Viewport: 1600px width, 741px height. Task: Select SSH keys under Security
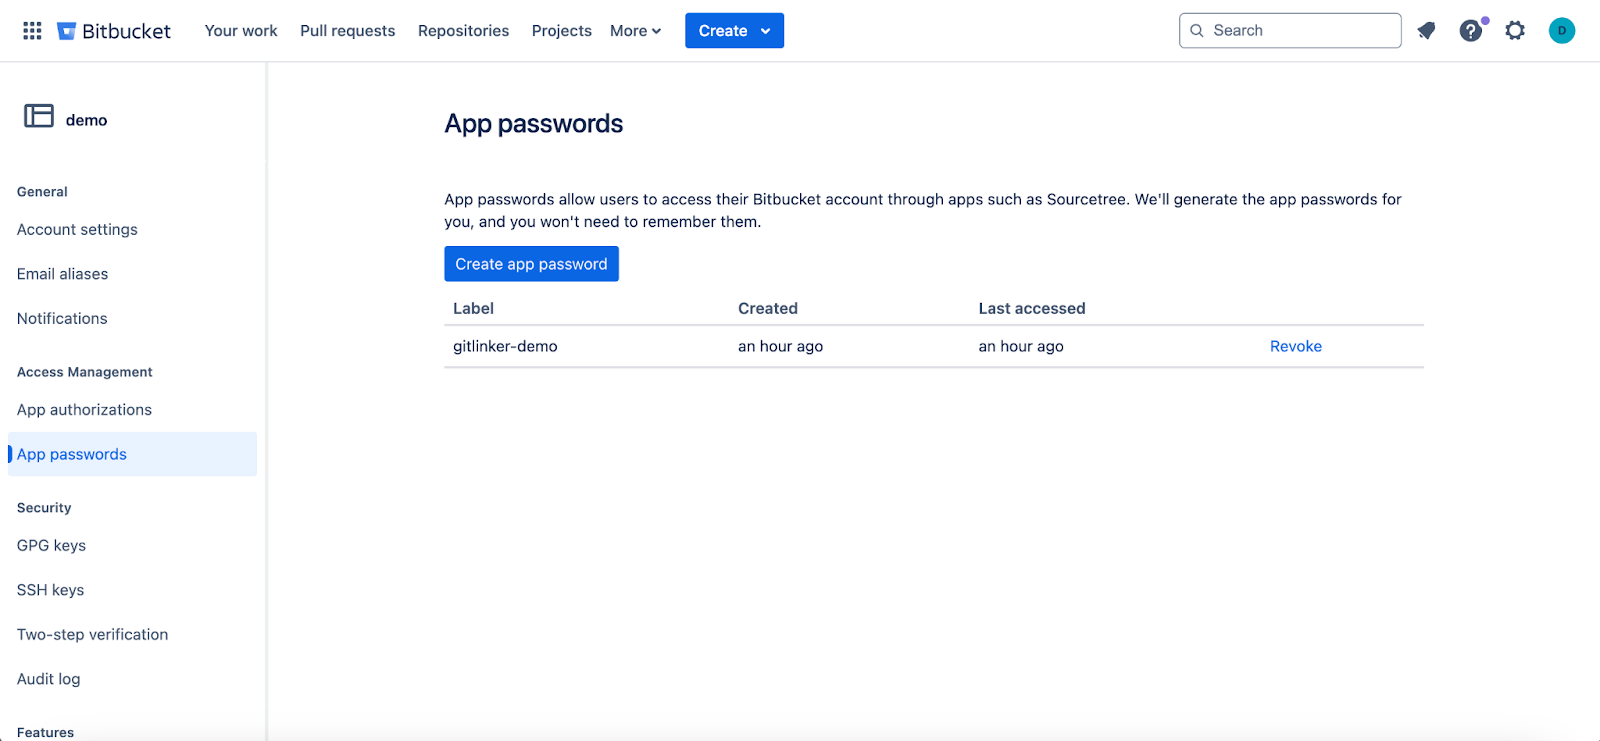pyautogui.click(x=50, y=590)
